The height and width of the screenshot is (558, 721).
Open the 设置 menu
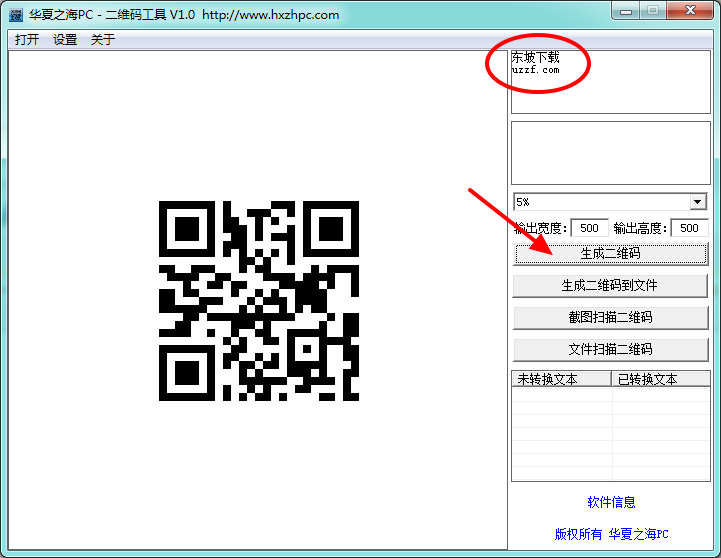click(x=65, y=40)
